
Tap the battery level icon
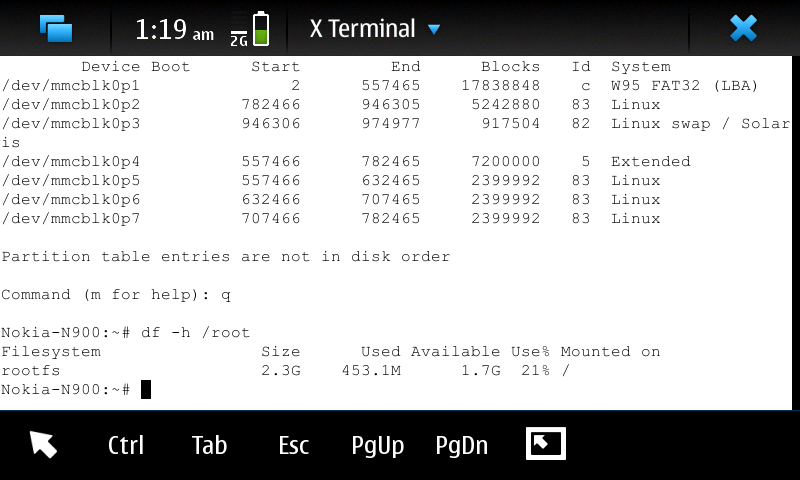pos(261,29)
